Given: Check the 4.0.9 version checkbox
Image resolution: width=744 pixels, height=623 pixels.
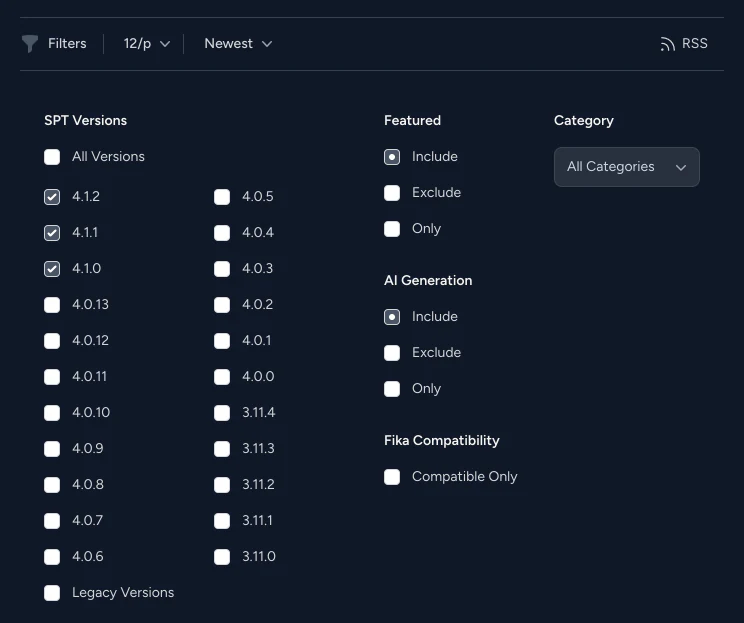Looking at the screenshot, I should tap(52, 449).
